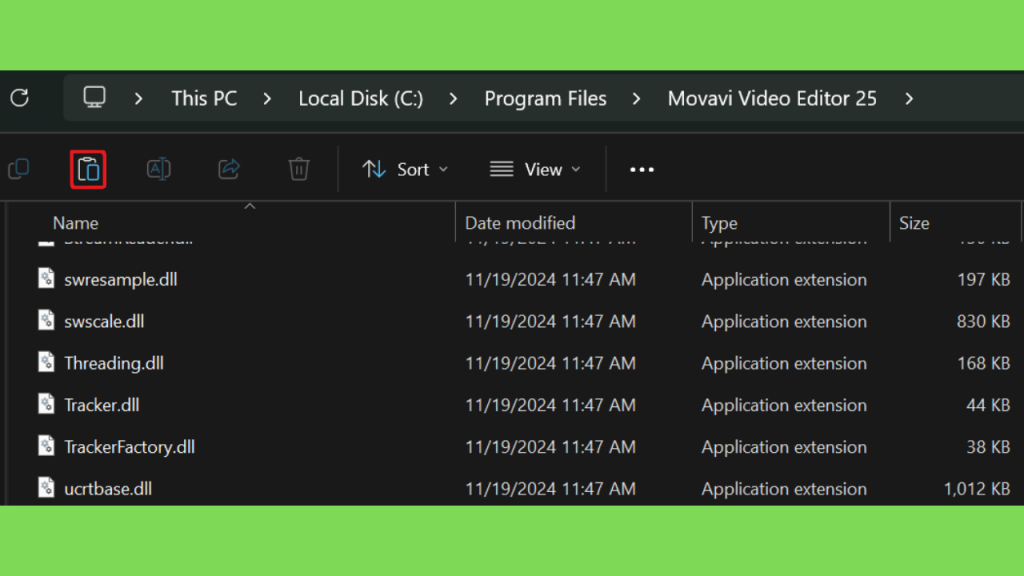Expand chevron after This PC
1024x576 pixels.
click(x=267, y=99)
